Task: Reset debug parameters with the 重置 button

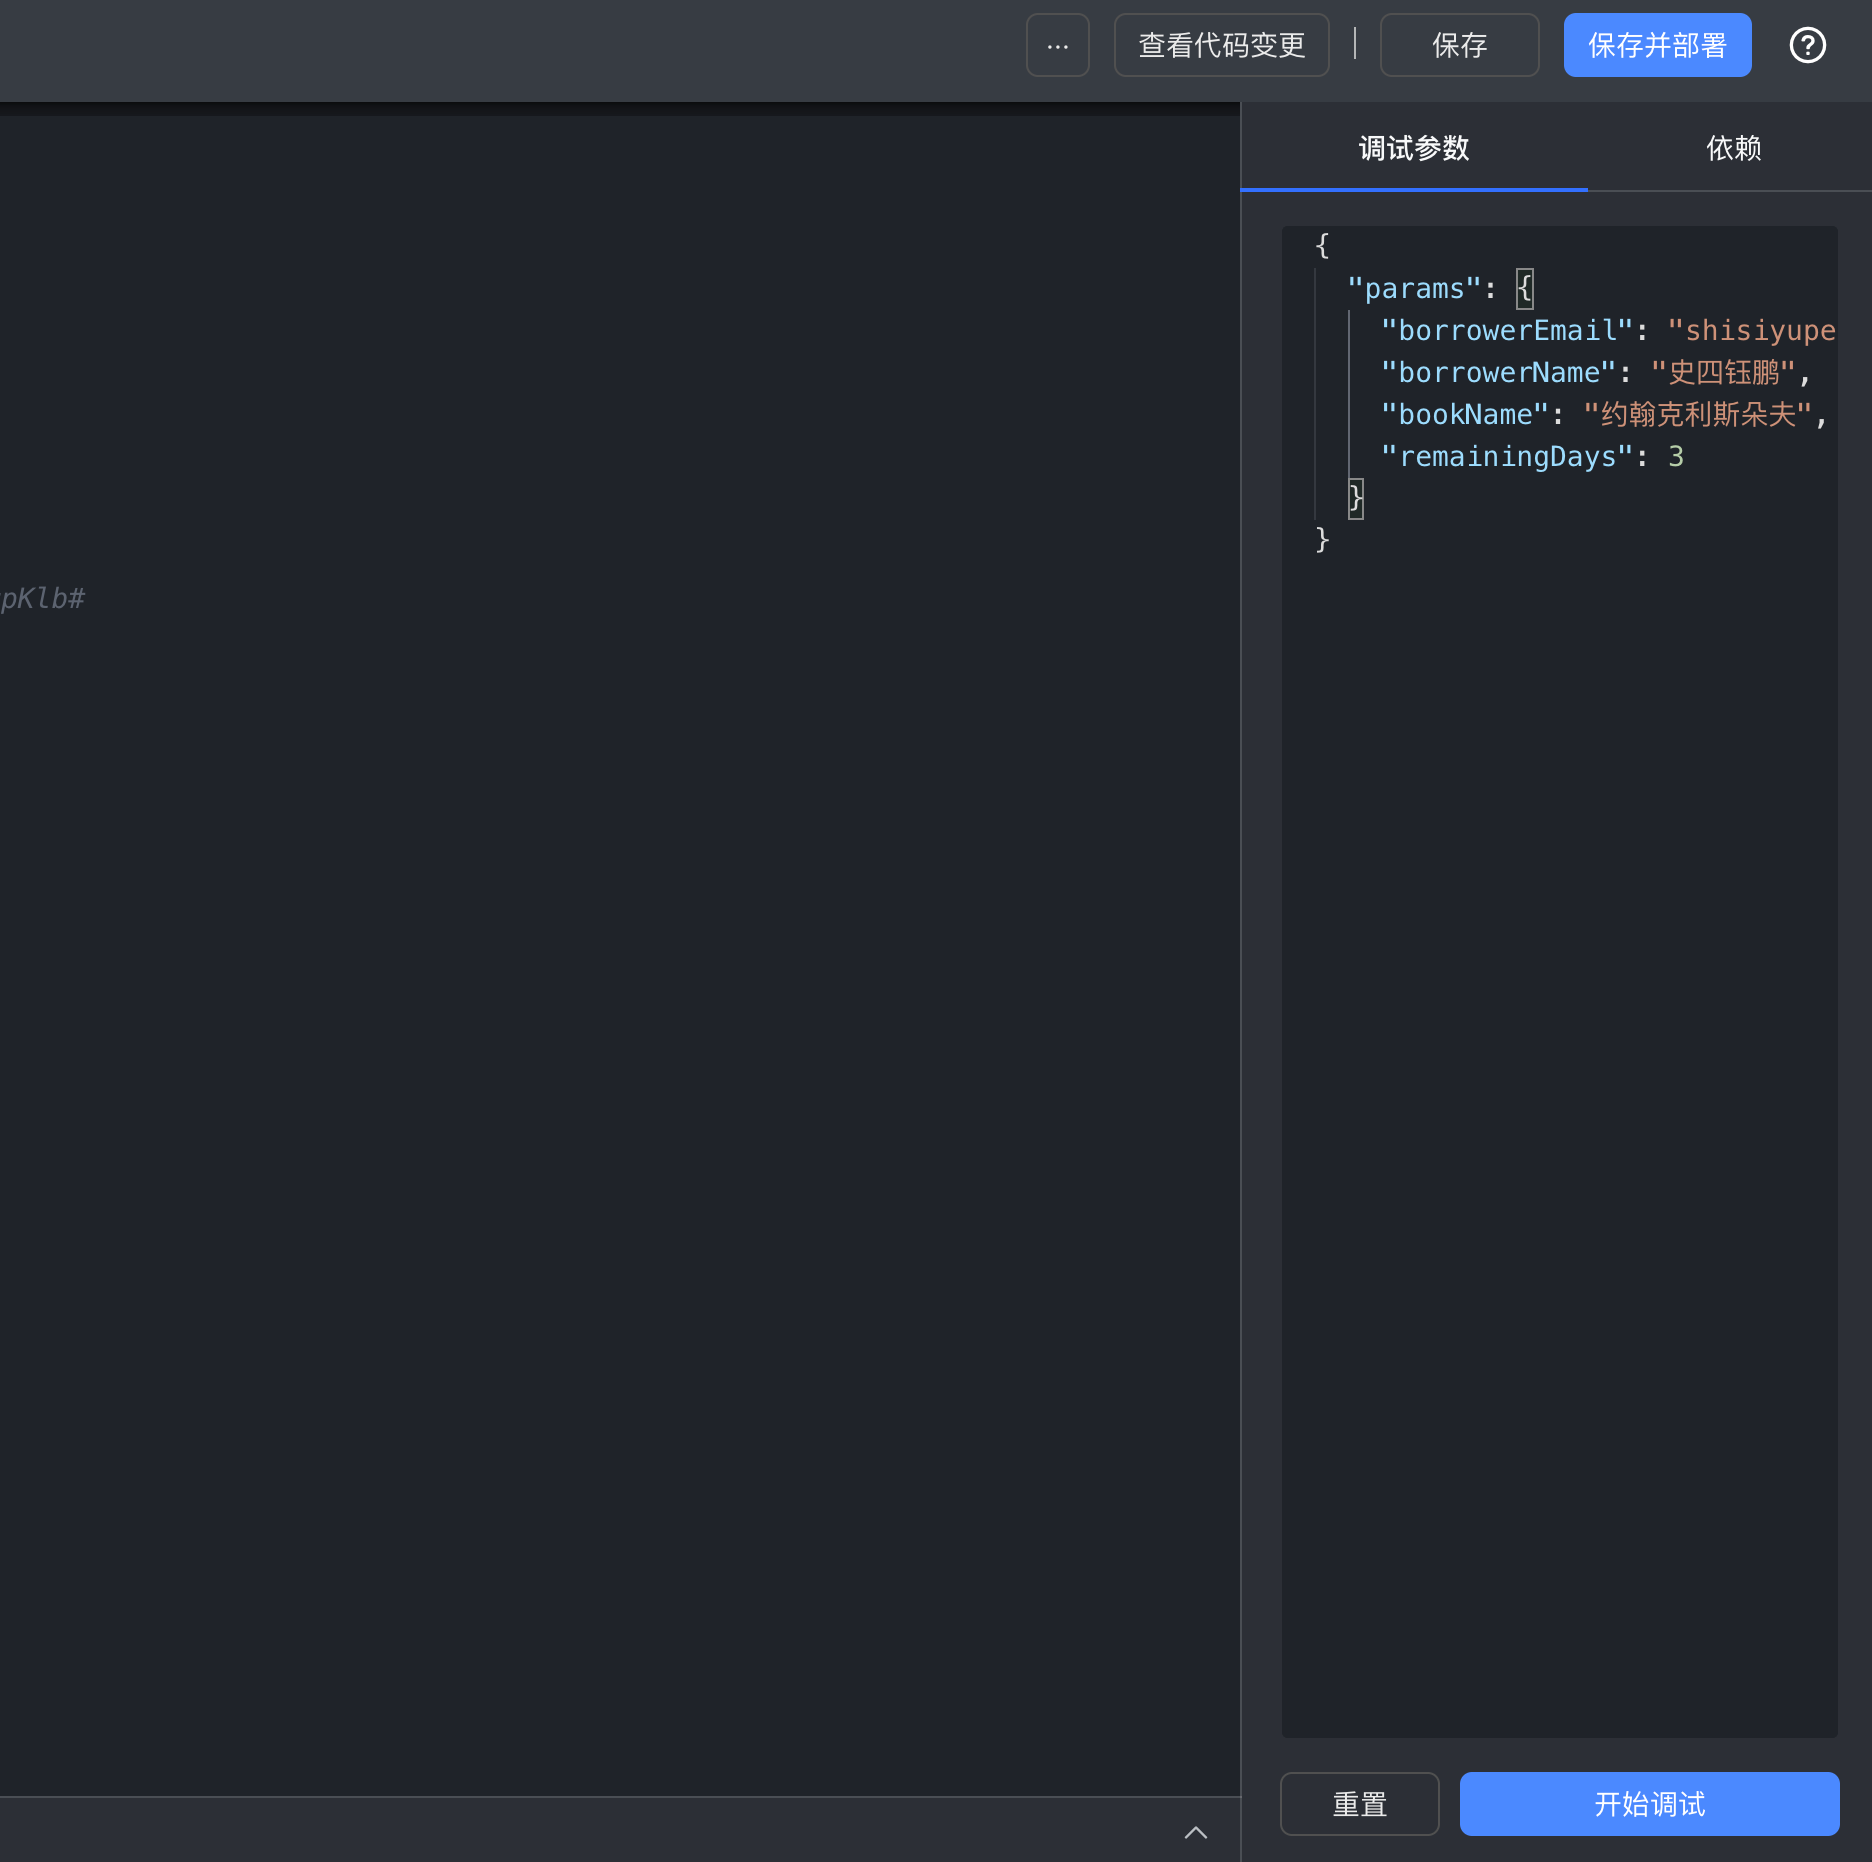Action: [x=1359, y=1804]
